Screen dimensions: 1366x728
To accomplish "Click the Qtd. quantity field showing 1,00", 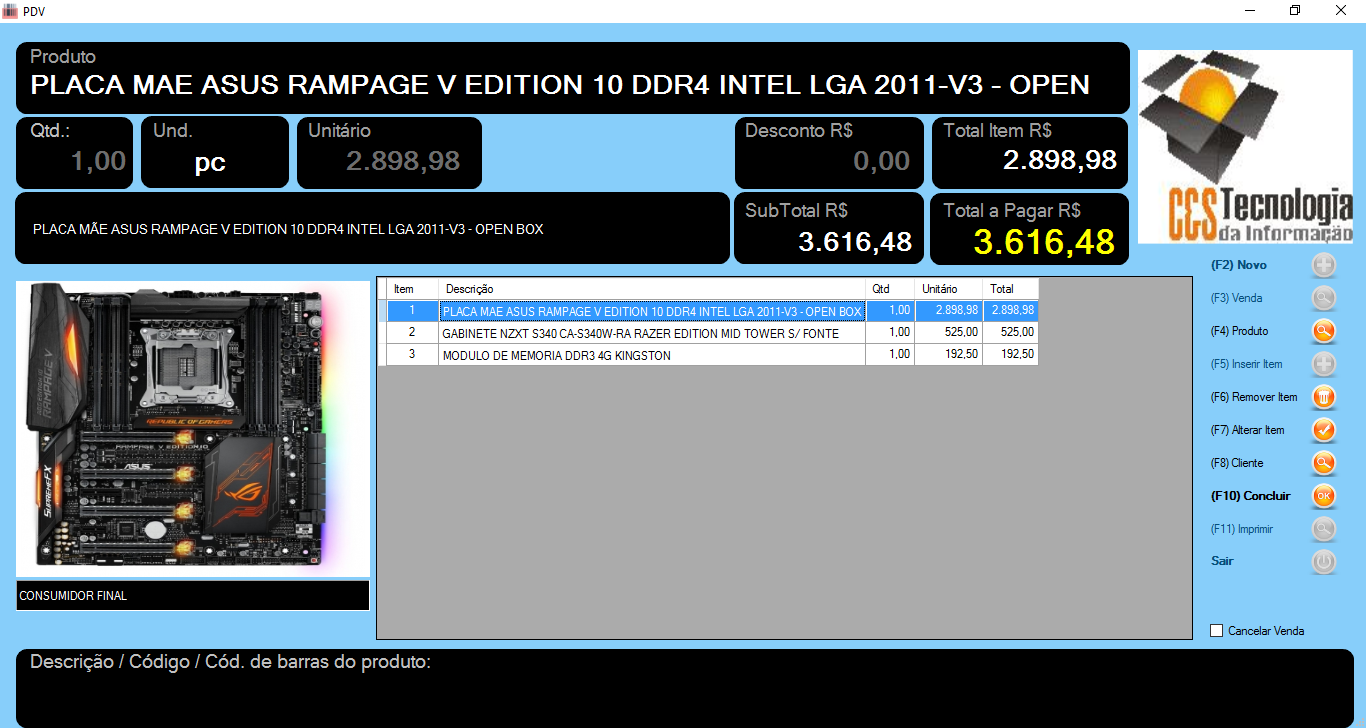I will tap(74, 153).
